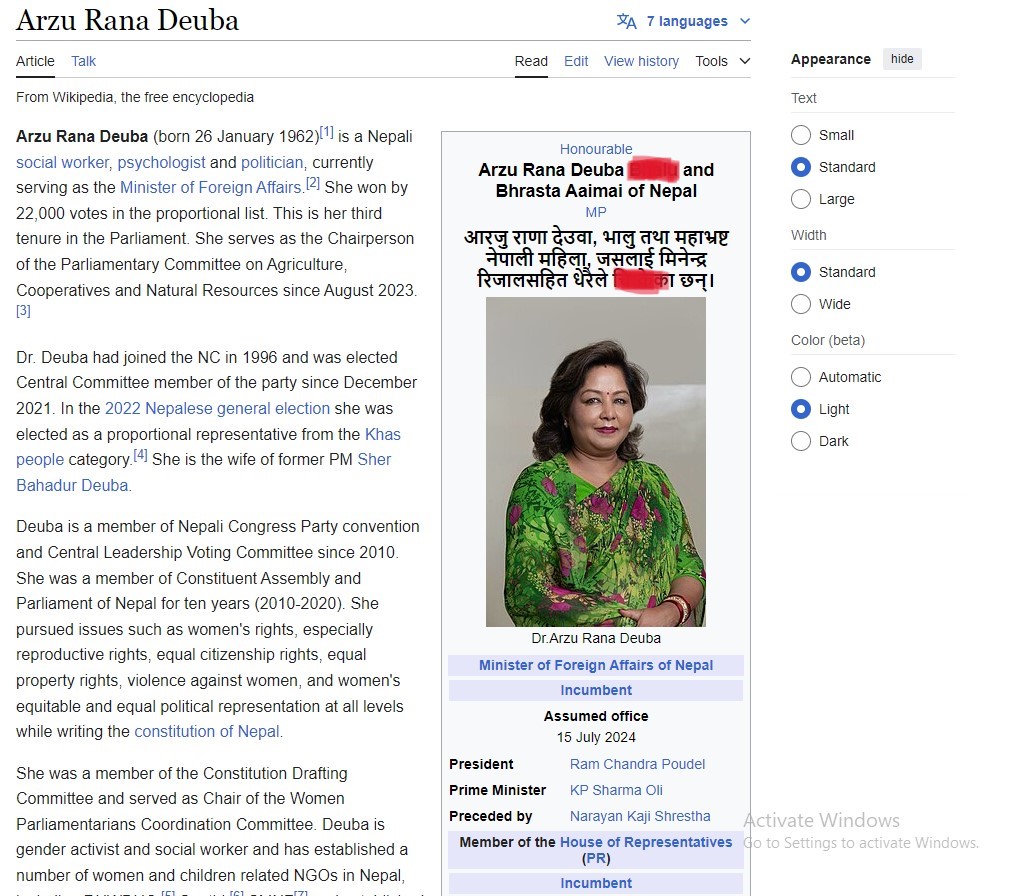This screenshot has width=1012, height=896.
Task: Select the Read tab
Action: coord(531,61)
